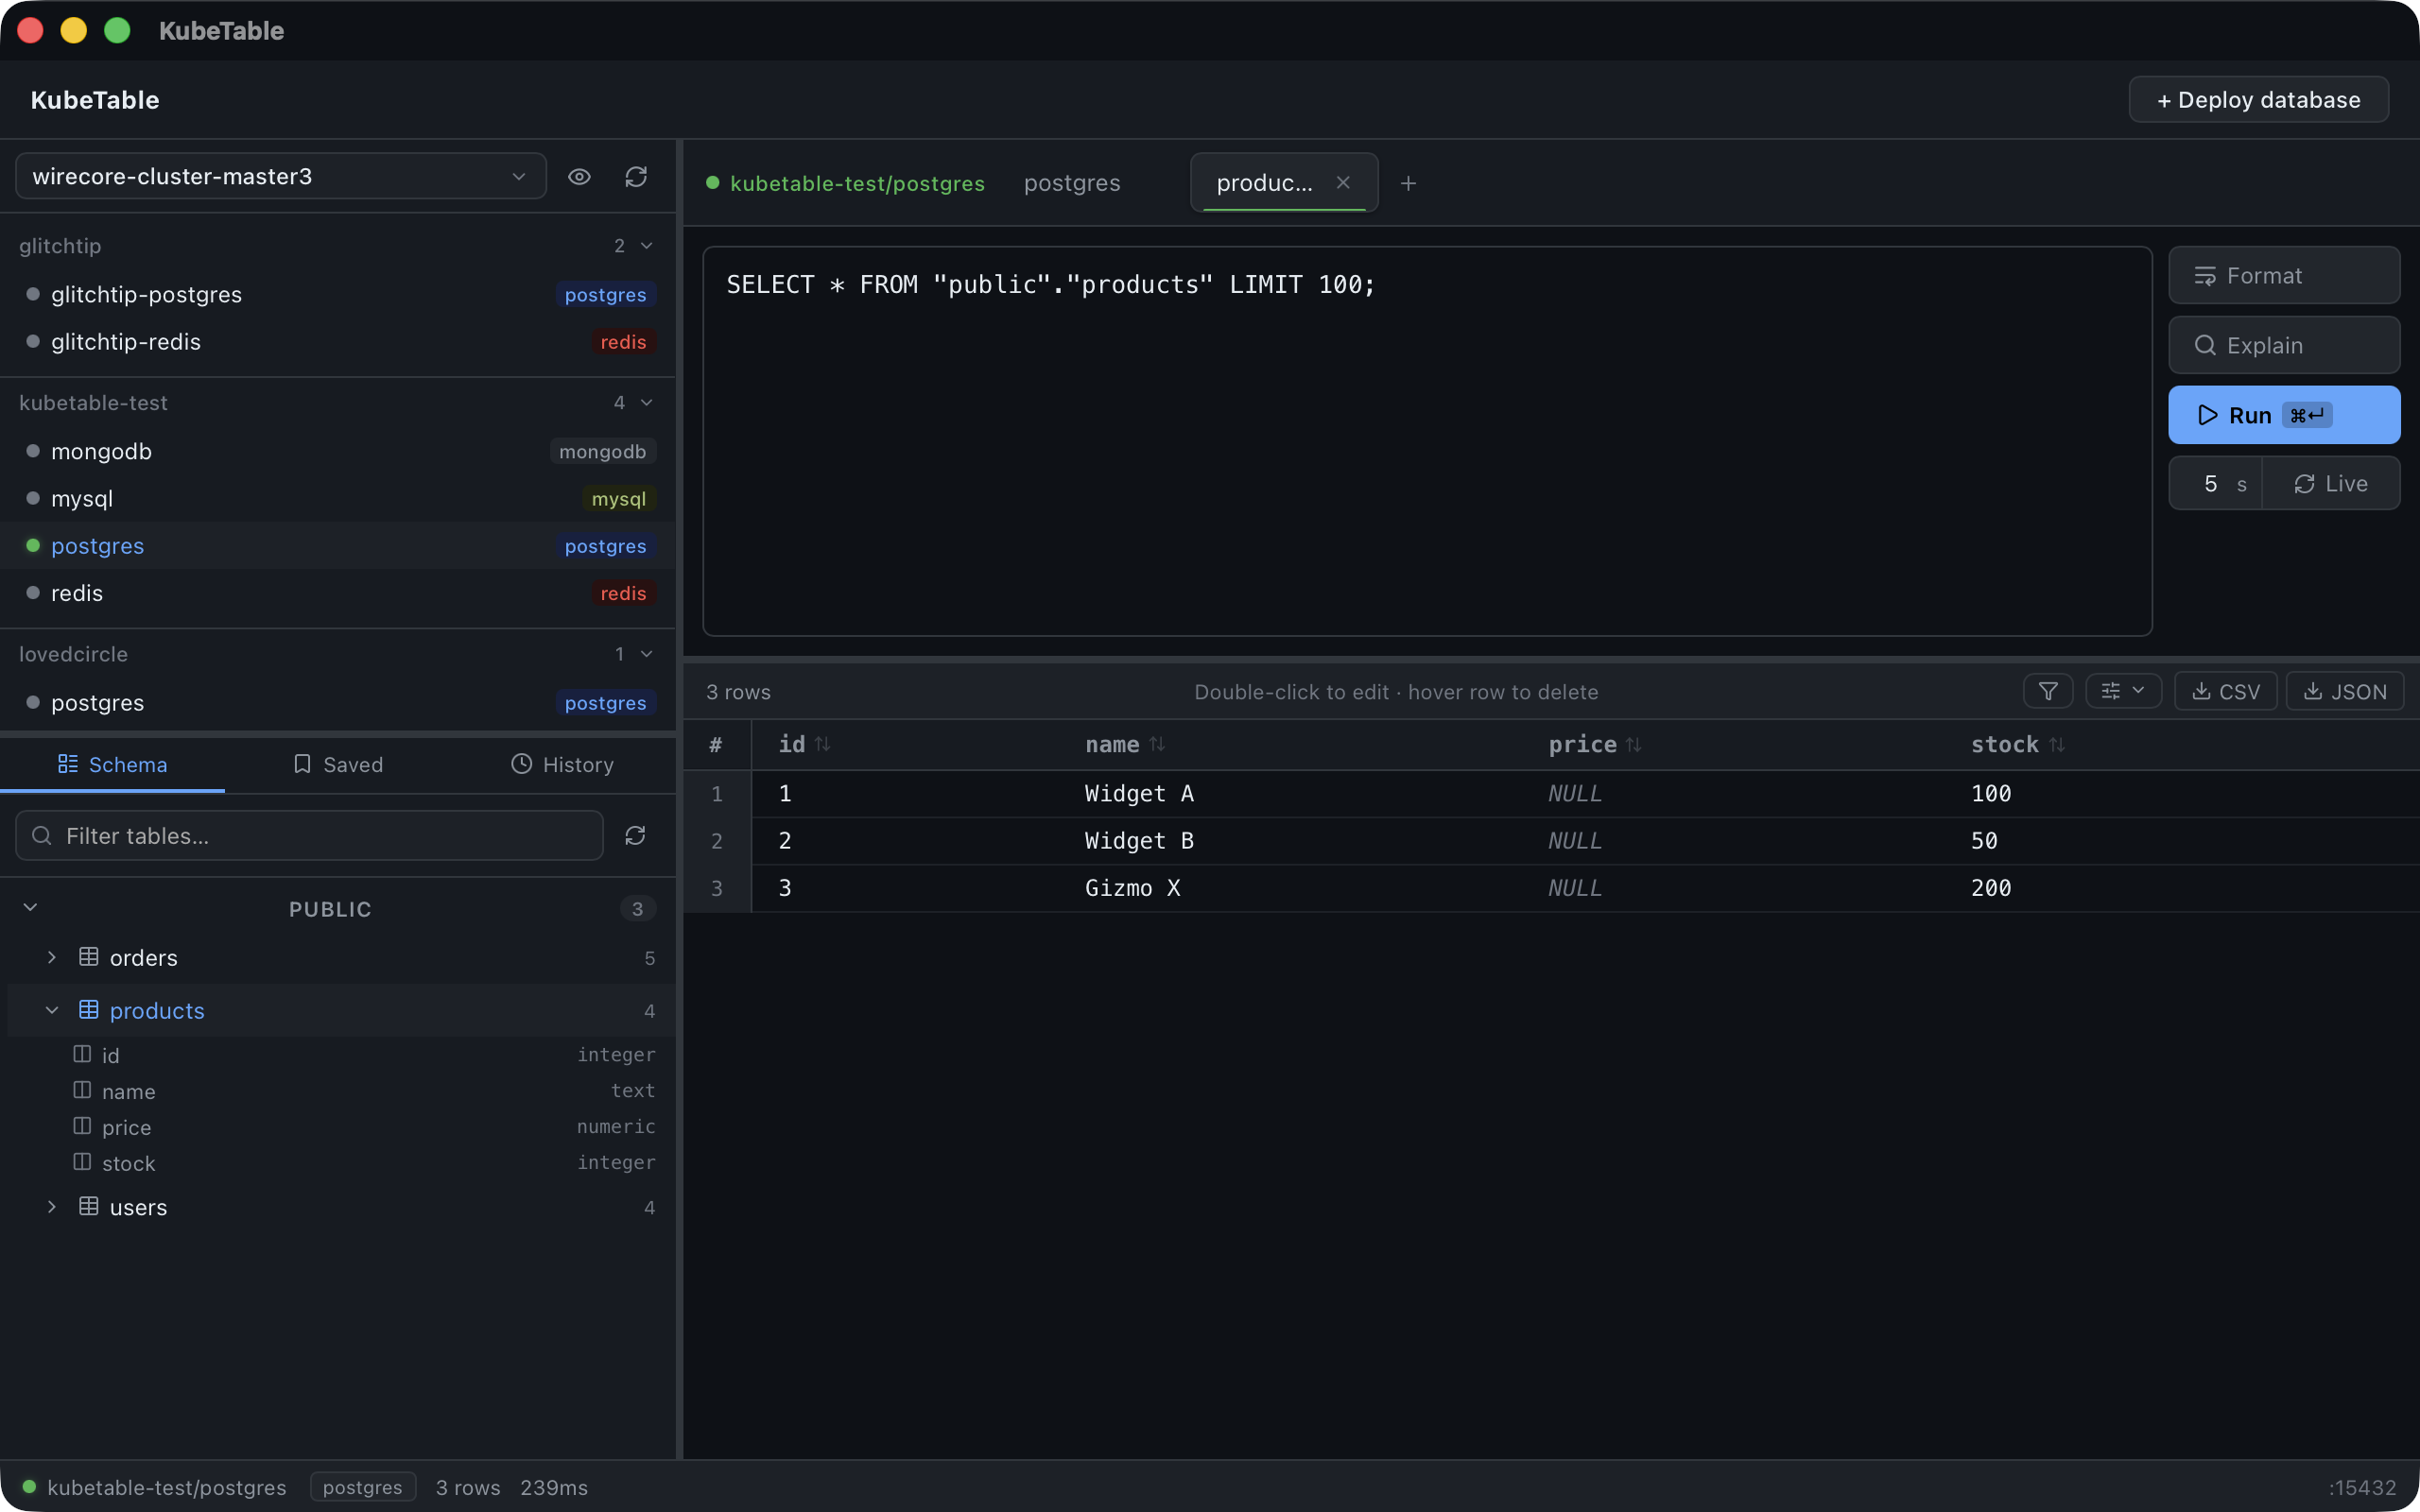Click the postgres badge in status bar
The image size is (2420, 1512).
pos(362,1487)
